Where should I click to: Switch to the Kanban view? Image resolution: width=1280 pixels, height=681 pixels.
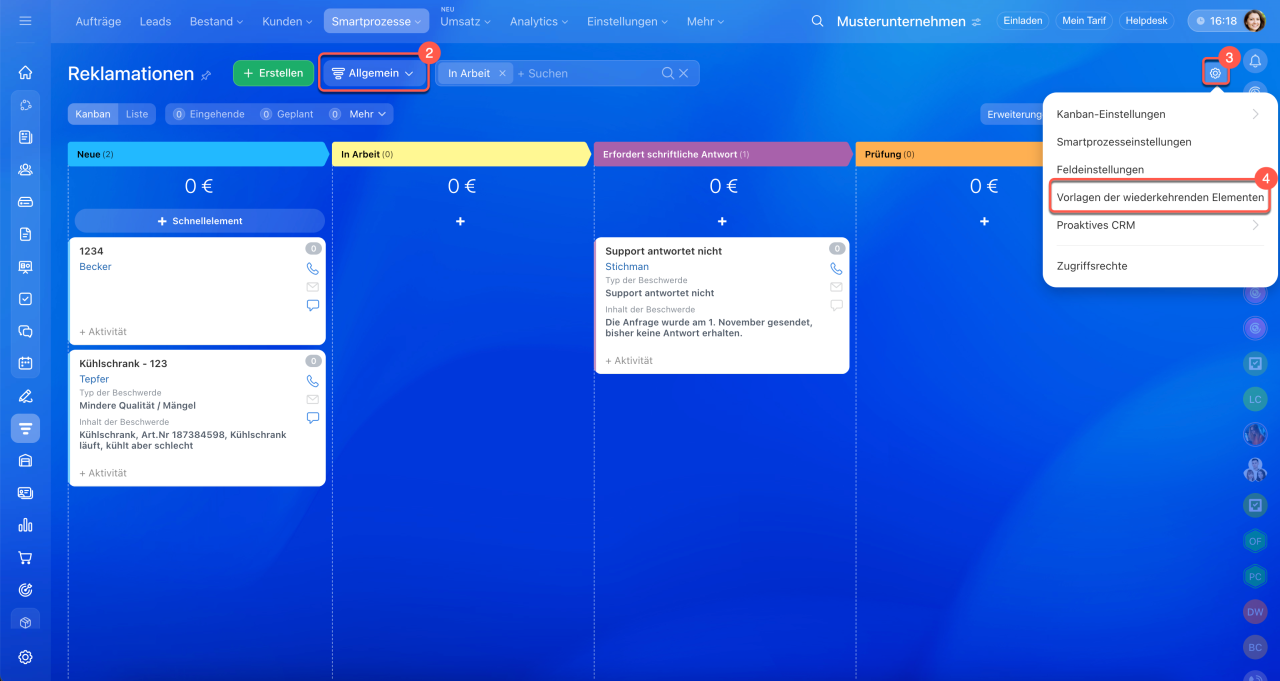pos(93,114)
